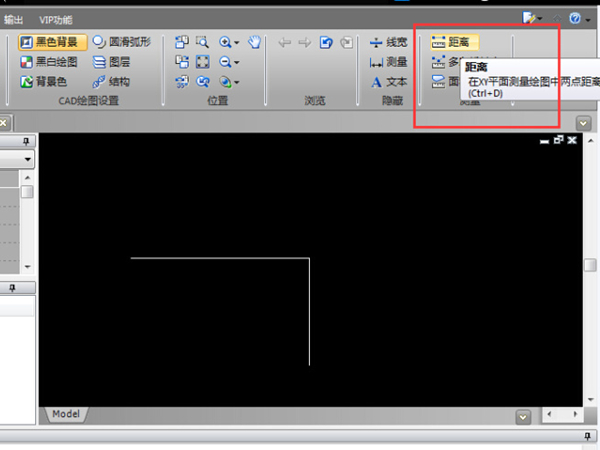This screenshot has height=450, width=600.
Task: Click the zoom window magnifier icon
Action: 202,42
